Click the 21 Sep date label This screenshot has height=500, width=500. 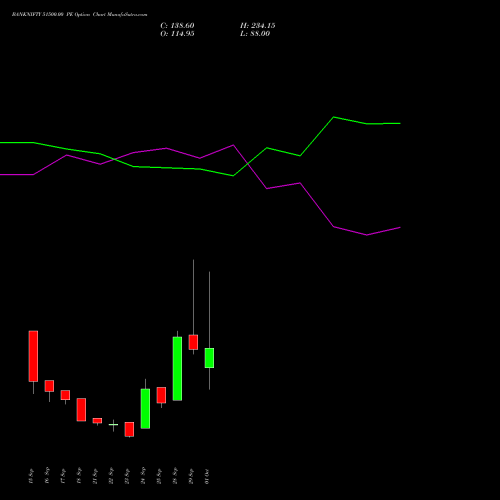(x=95, y=476)
